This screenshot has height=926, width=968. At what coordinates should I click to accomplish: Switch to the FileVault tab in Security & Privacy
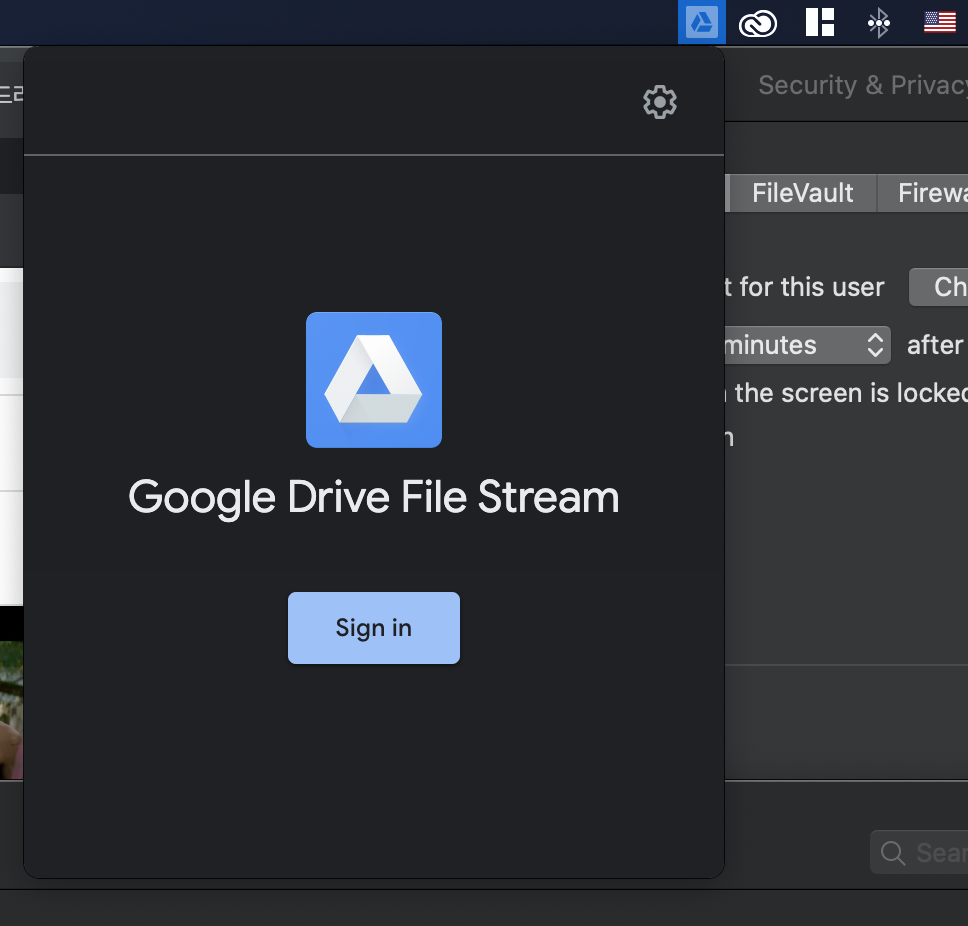pyautogui.click(x=803, y=193)
